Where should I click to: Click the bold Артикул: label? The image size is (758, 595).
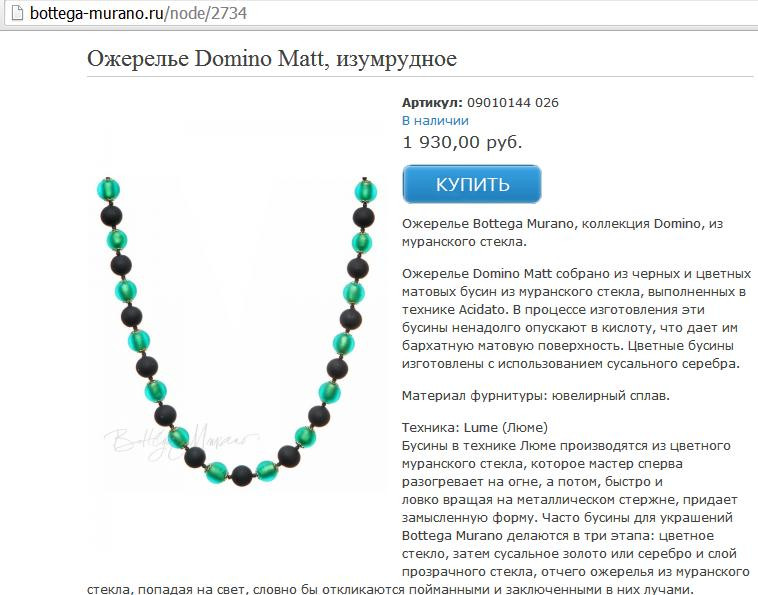(432, 102)
